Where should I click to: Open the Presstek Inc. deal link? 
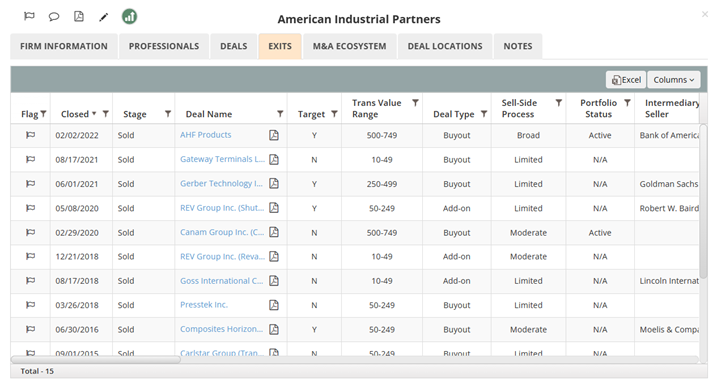tap(203, 305)
